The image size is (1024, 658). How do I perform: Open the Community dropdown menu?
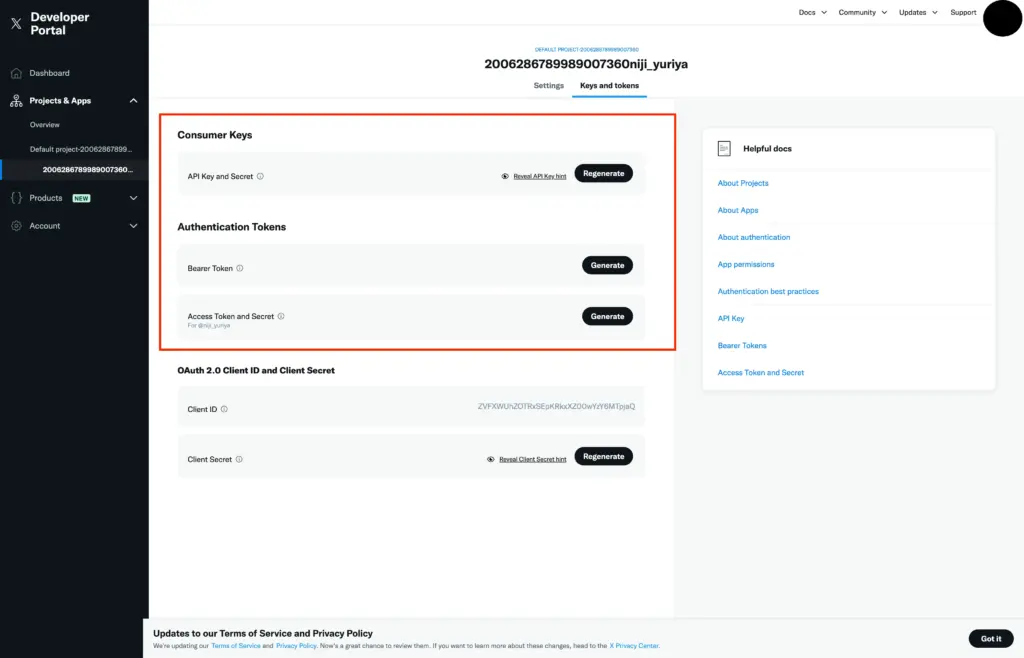click(863, 12)
